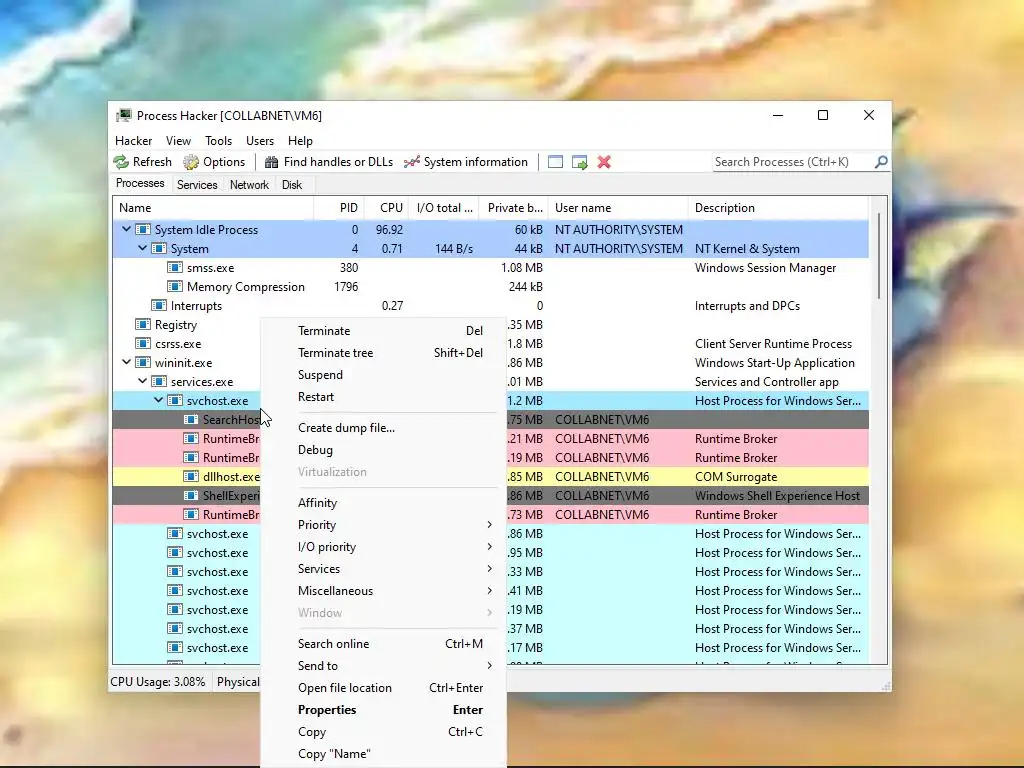Collapse the highlighted svchost.exe node
This screenshot has width=1024, height=768.
pos(159,400)
